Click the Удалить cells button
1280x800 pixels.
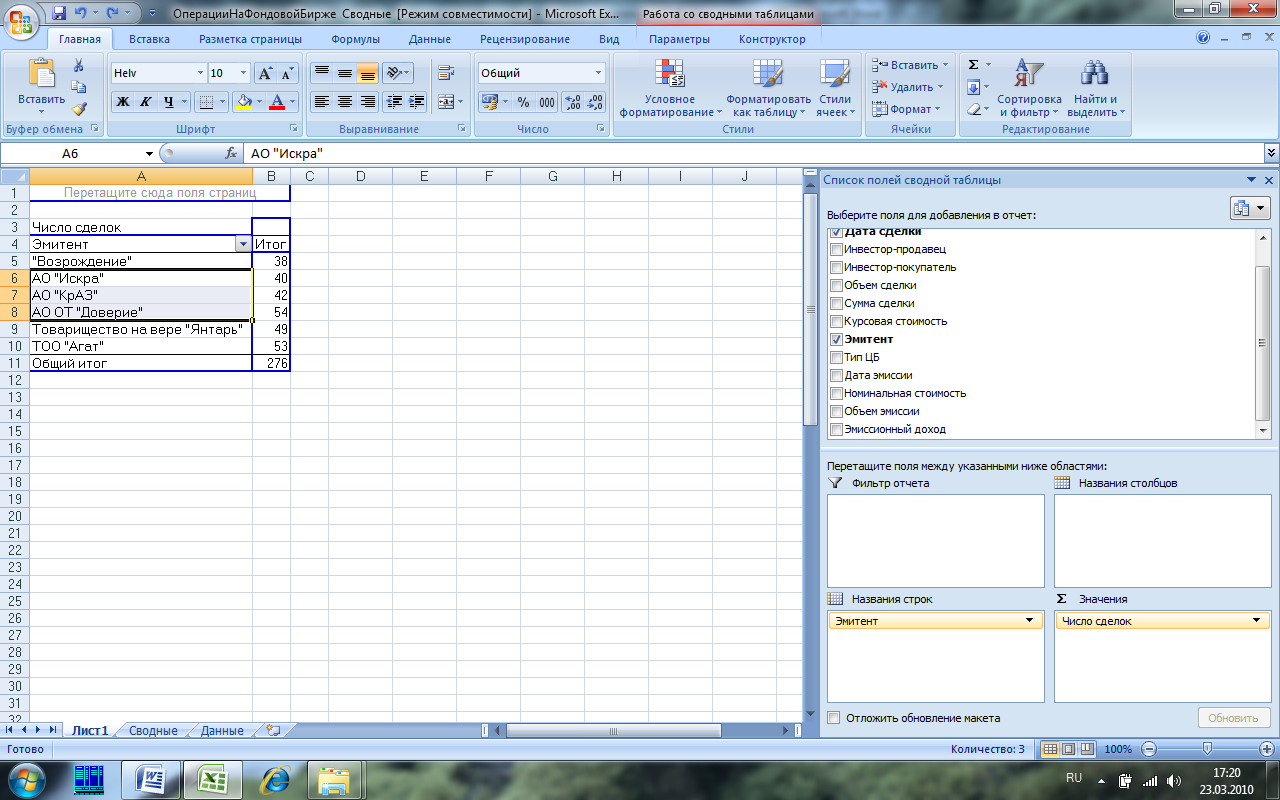[906, 87]
